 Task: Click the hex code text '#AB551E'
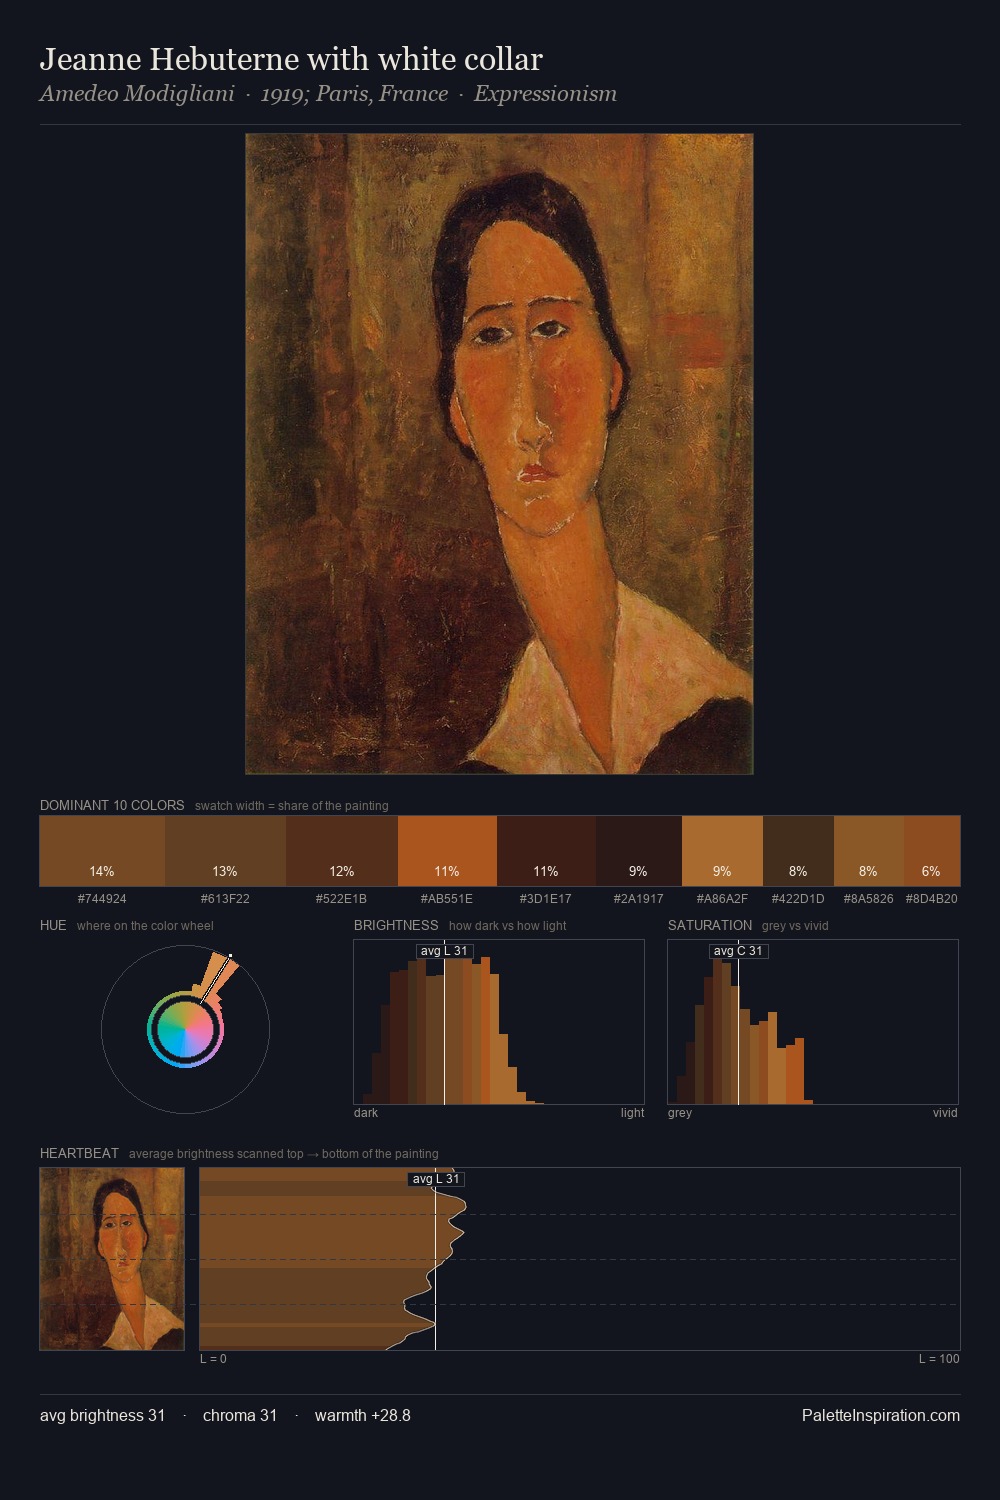447,899
